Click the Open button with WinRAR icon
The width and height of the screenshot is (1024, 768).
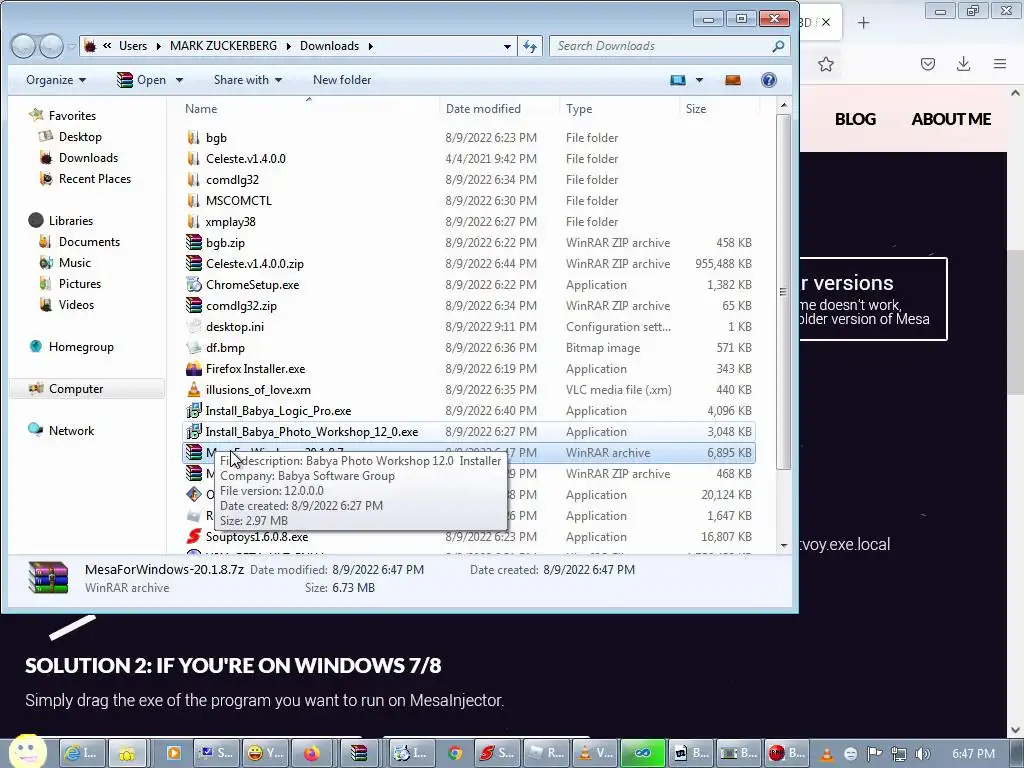(142, 80)
